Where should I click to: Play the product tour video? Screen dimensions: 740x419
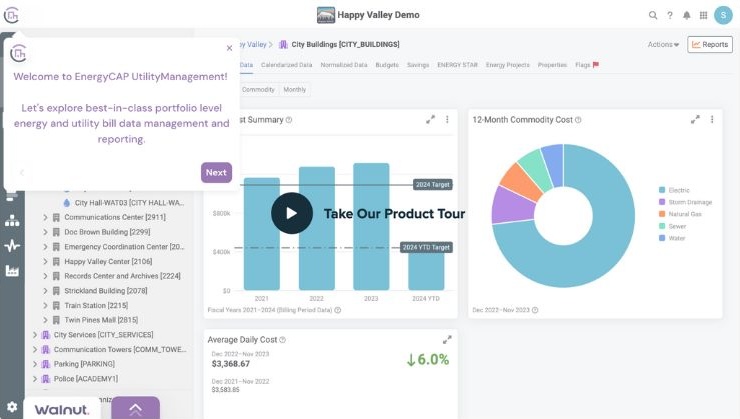click(291, 213)
